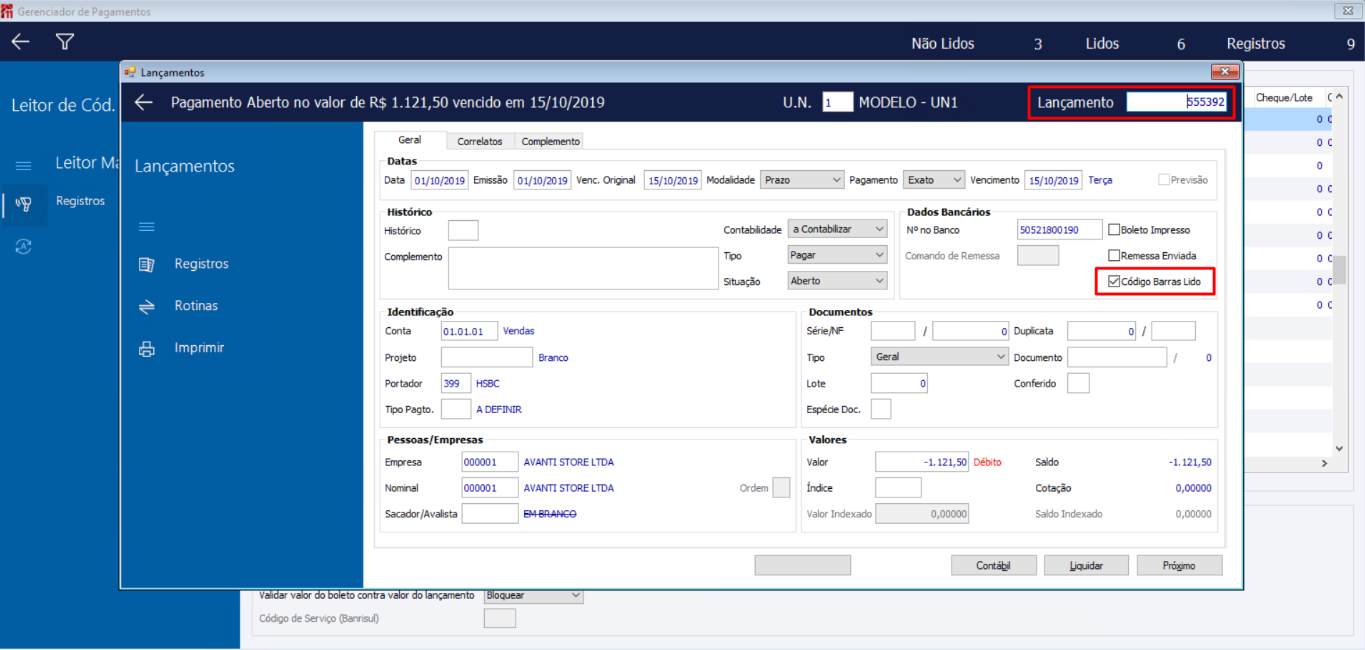Click the Conta field 01.01.01
The image size is (1365, 650).
point(469,331)
